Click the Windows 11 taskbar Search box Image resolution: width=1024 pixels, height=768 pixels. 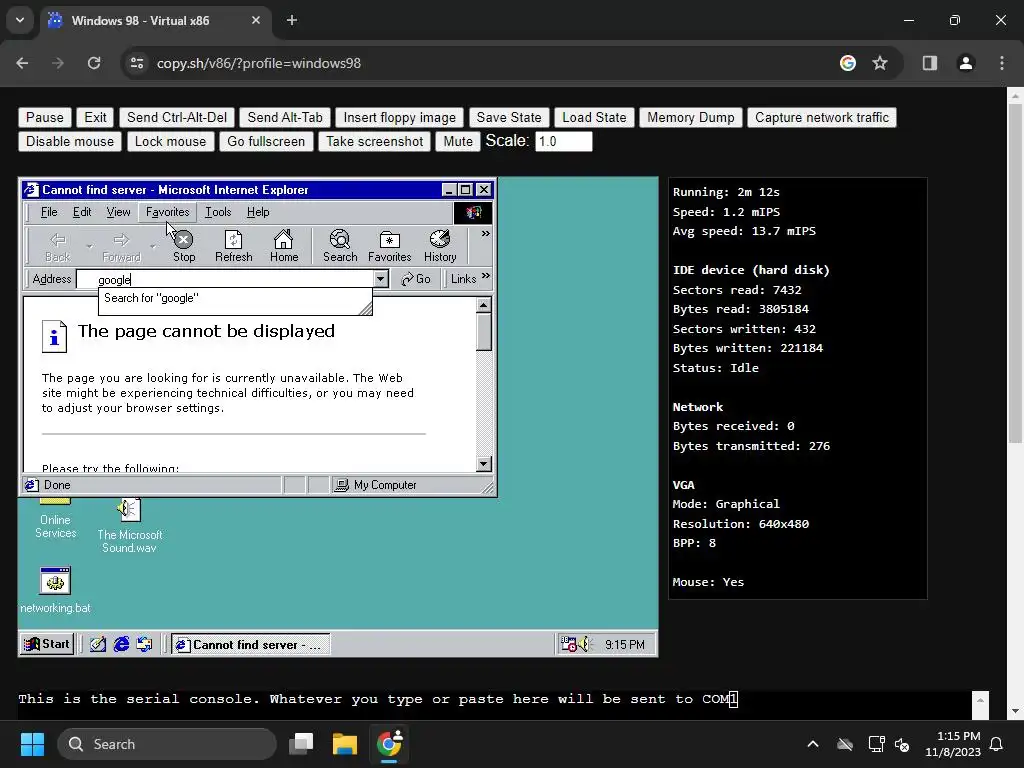click(167, 744)
